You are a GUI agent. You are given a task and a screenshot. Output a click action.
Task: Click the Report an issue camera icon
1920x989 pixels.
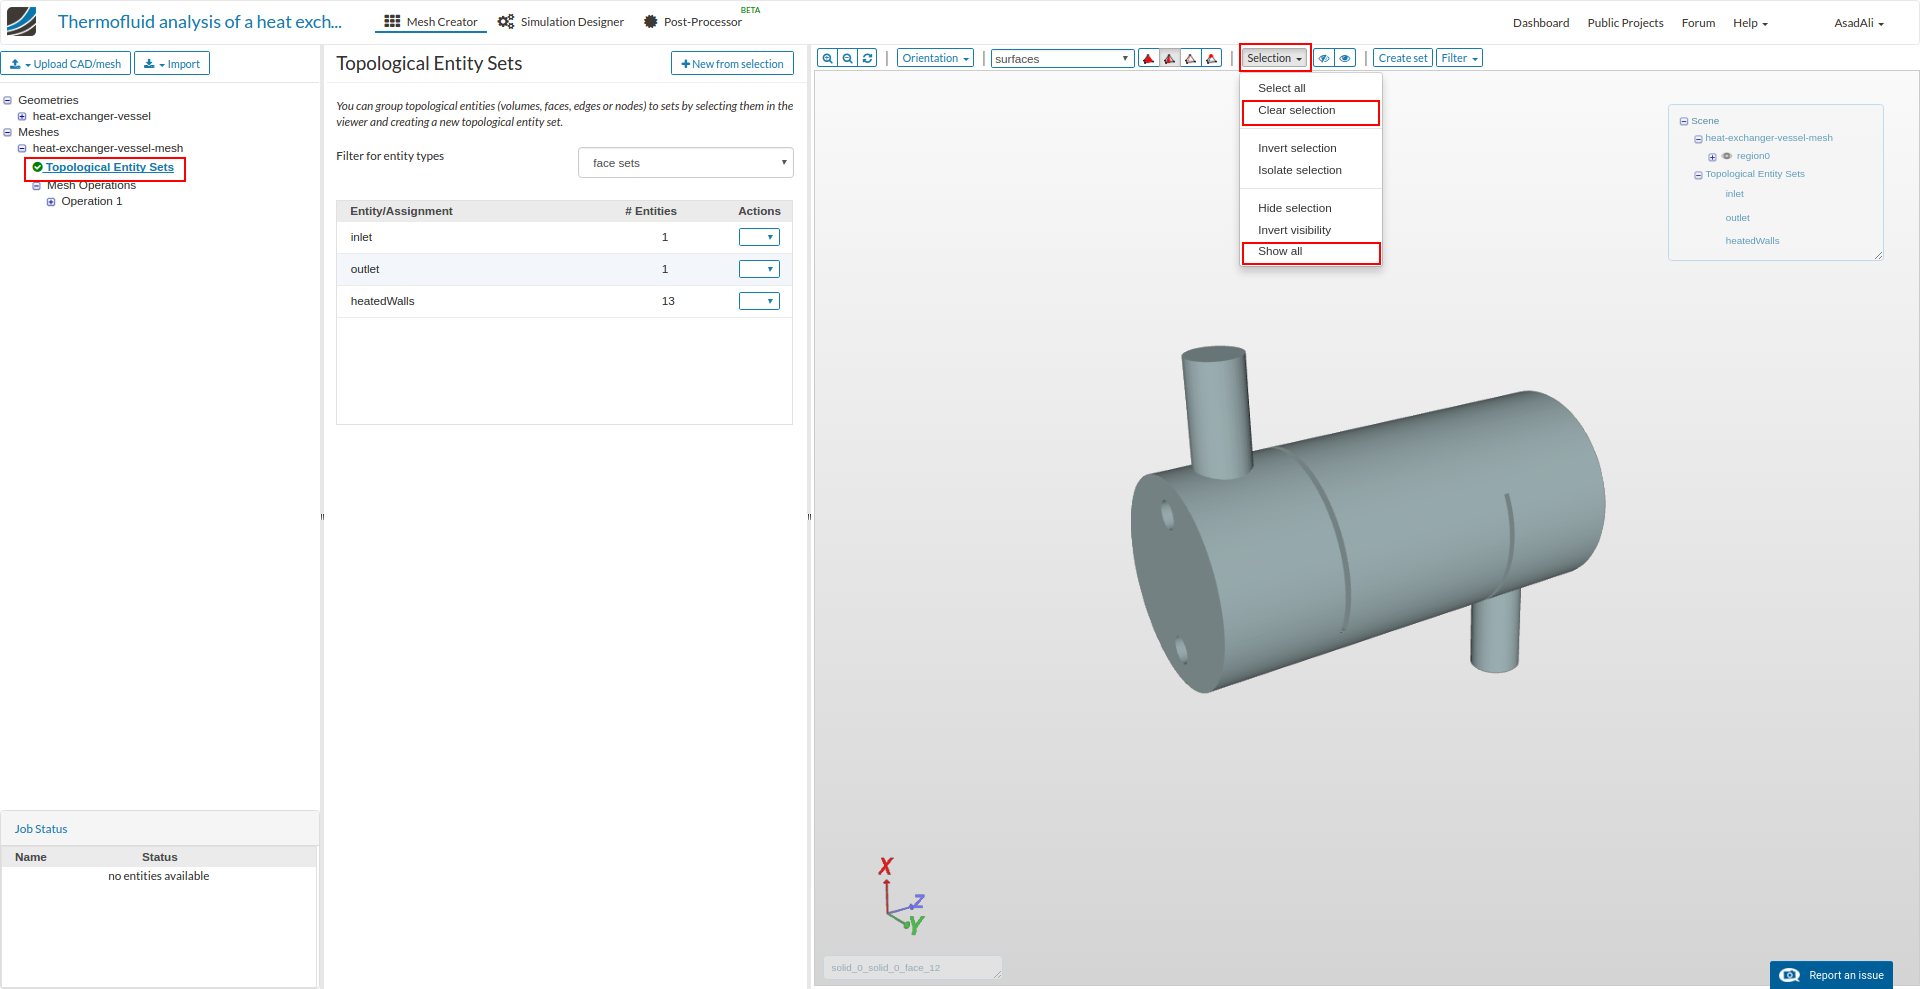click(x=1790, y=975)
